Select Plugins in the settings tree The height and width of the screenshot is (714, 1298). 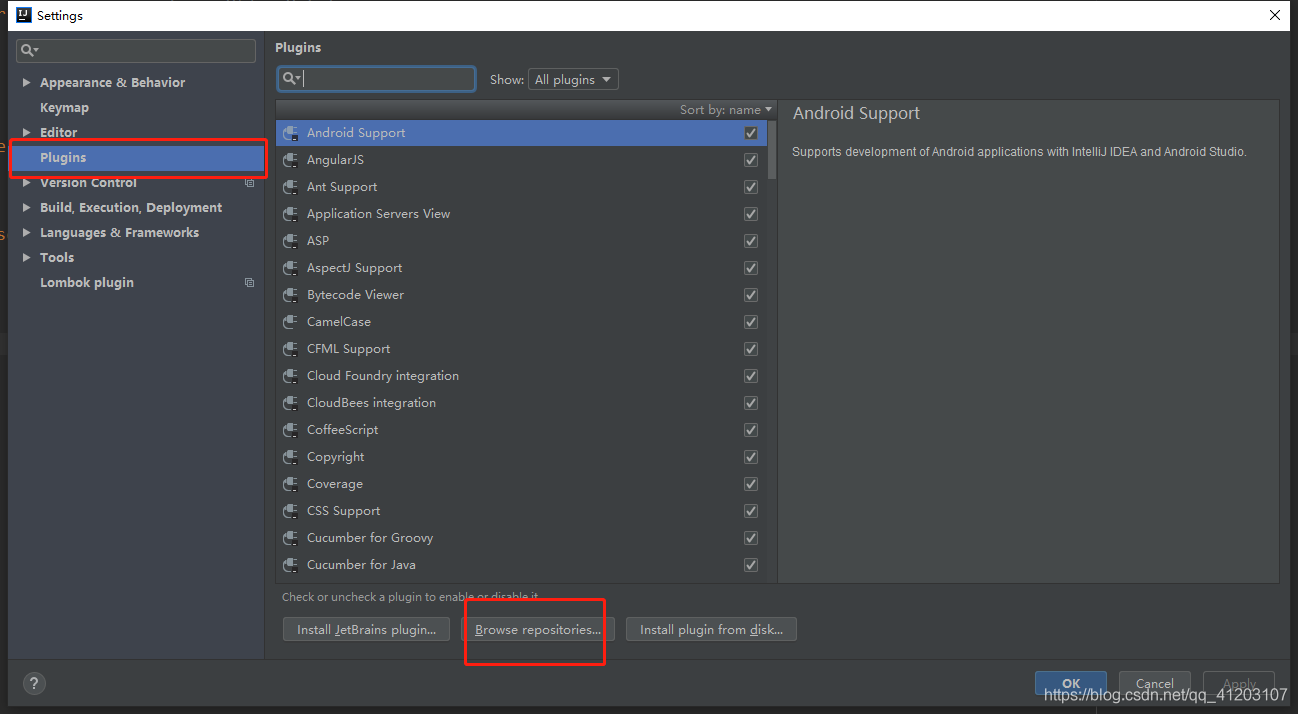[x=138, y=158]
